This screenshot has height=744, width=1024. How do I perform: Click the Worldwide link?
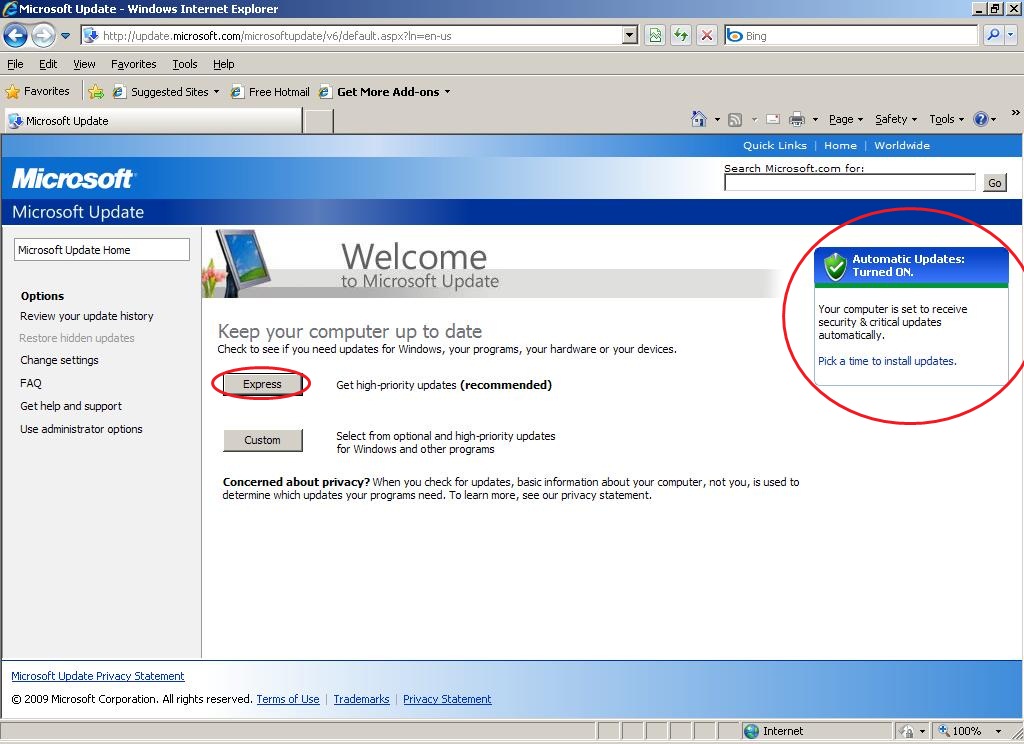(902, 146)
